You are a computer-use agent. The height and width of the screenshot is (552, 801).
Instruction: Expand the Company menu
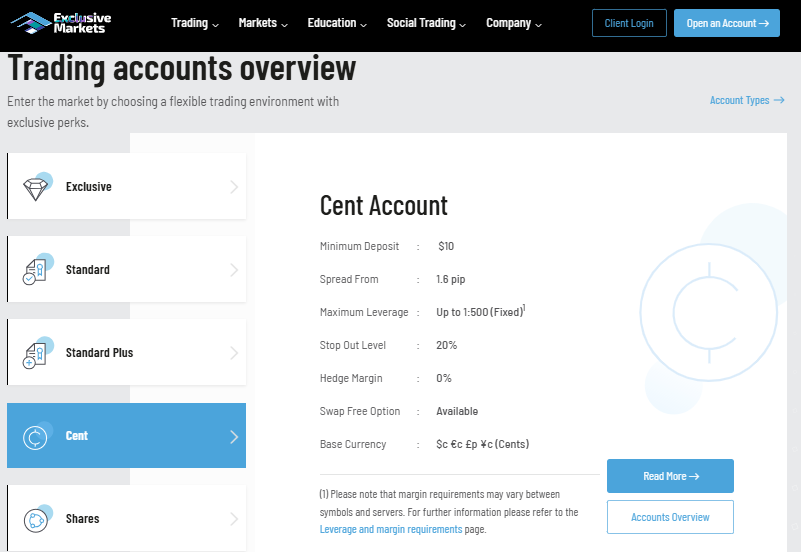pos(514,23)
